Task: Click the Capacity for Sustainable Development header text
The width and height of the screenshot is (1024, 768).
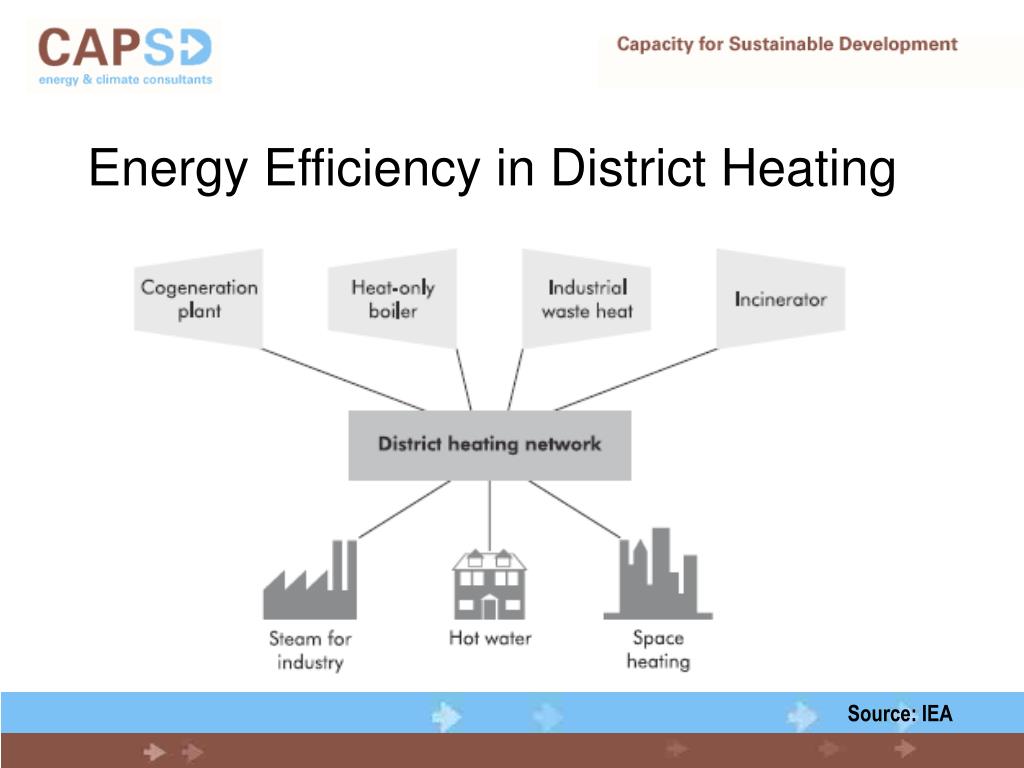Action: click(x=787, y=44)
